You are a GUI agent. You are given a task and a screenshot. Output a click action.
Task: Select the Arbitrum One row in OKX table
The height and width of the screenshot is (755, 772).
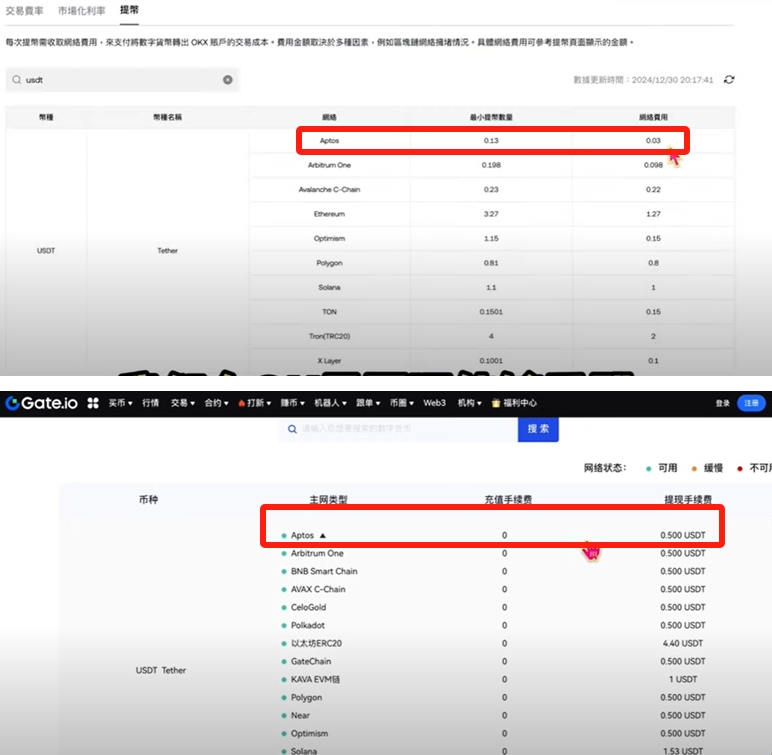[x=491, y=165]
